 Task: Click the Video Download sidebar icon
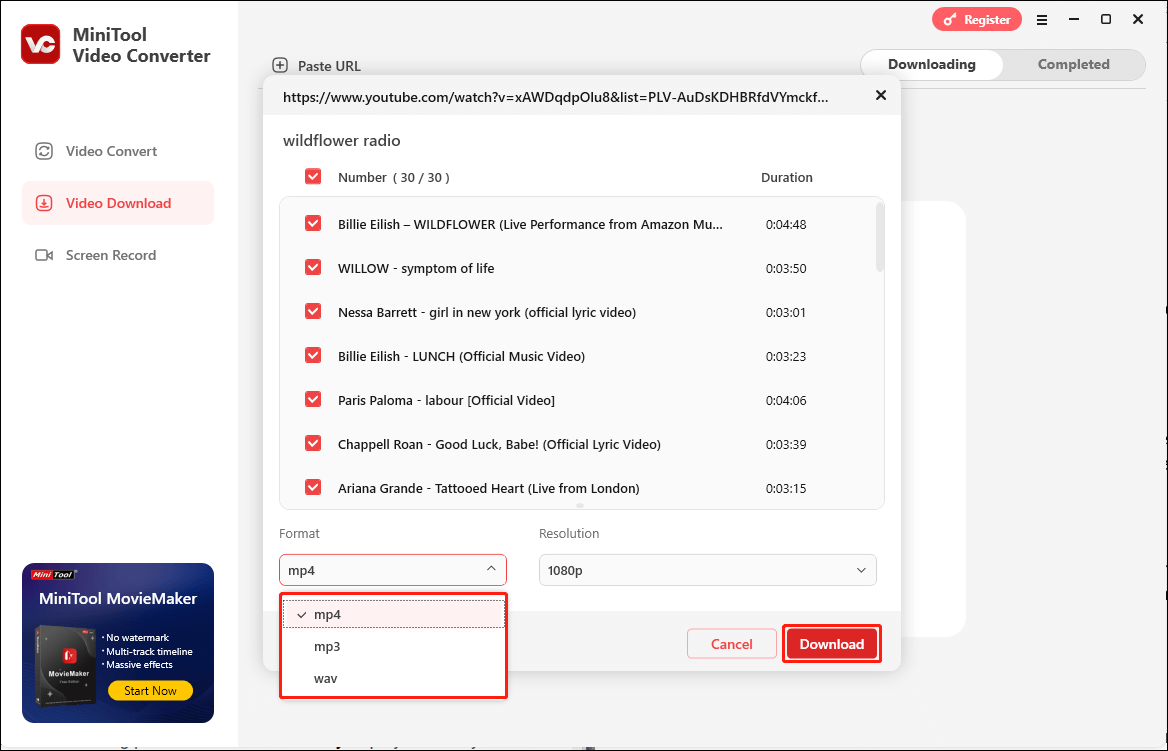[44, 203]
